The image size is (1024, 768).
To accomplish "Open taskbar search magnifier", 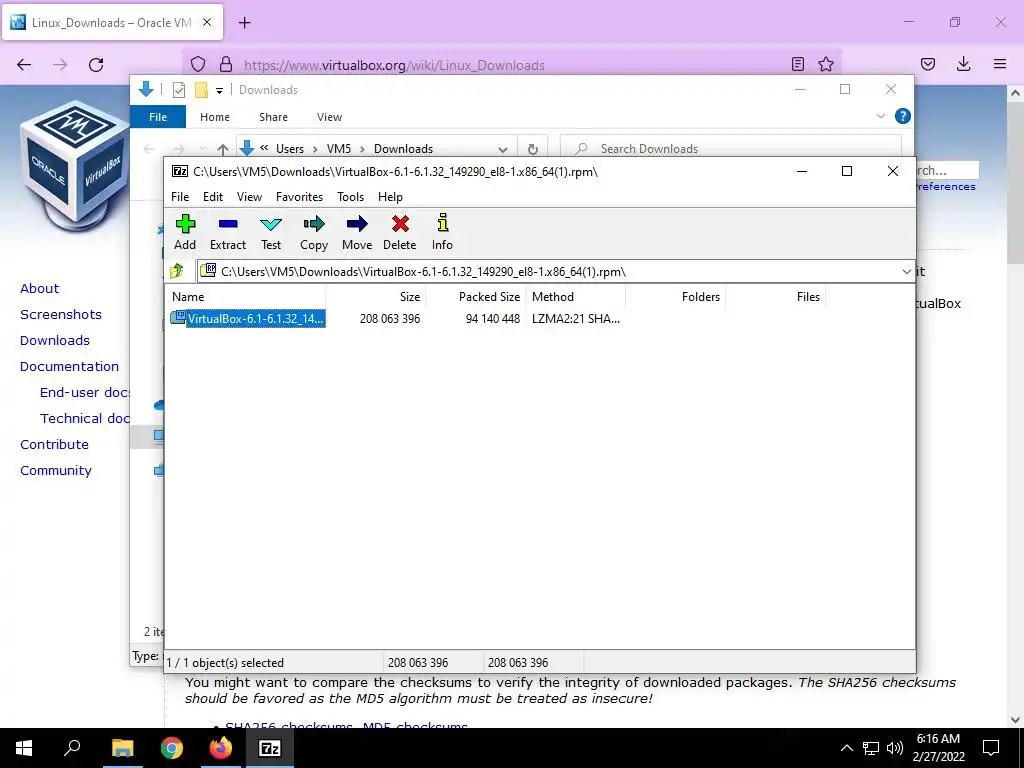I will (x=72, y=748).
